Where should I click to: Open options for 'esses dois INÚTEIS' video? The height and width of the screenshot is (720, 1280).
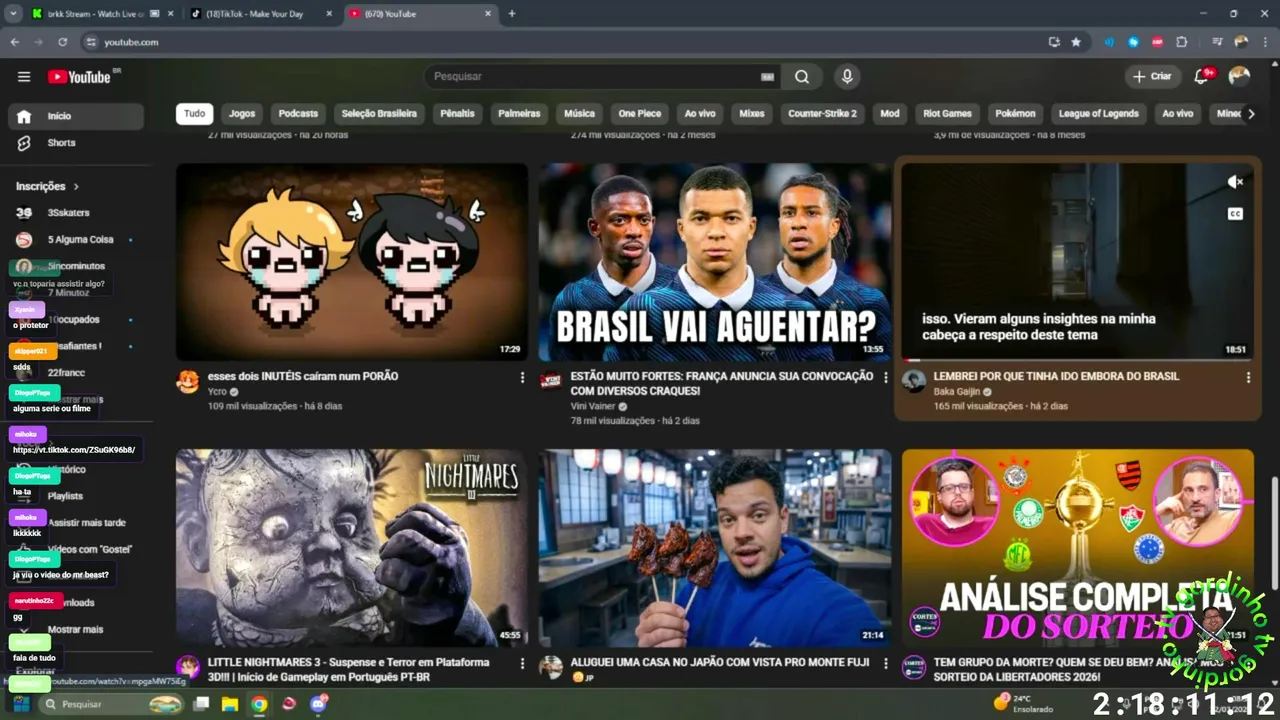tap(522, 378)
